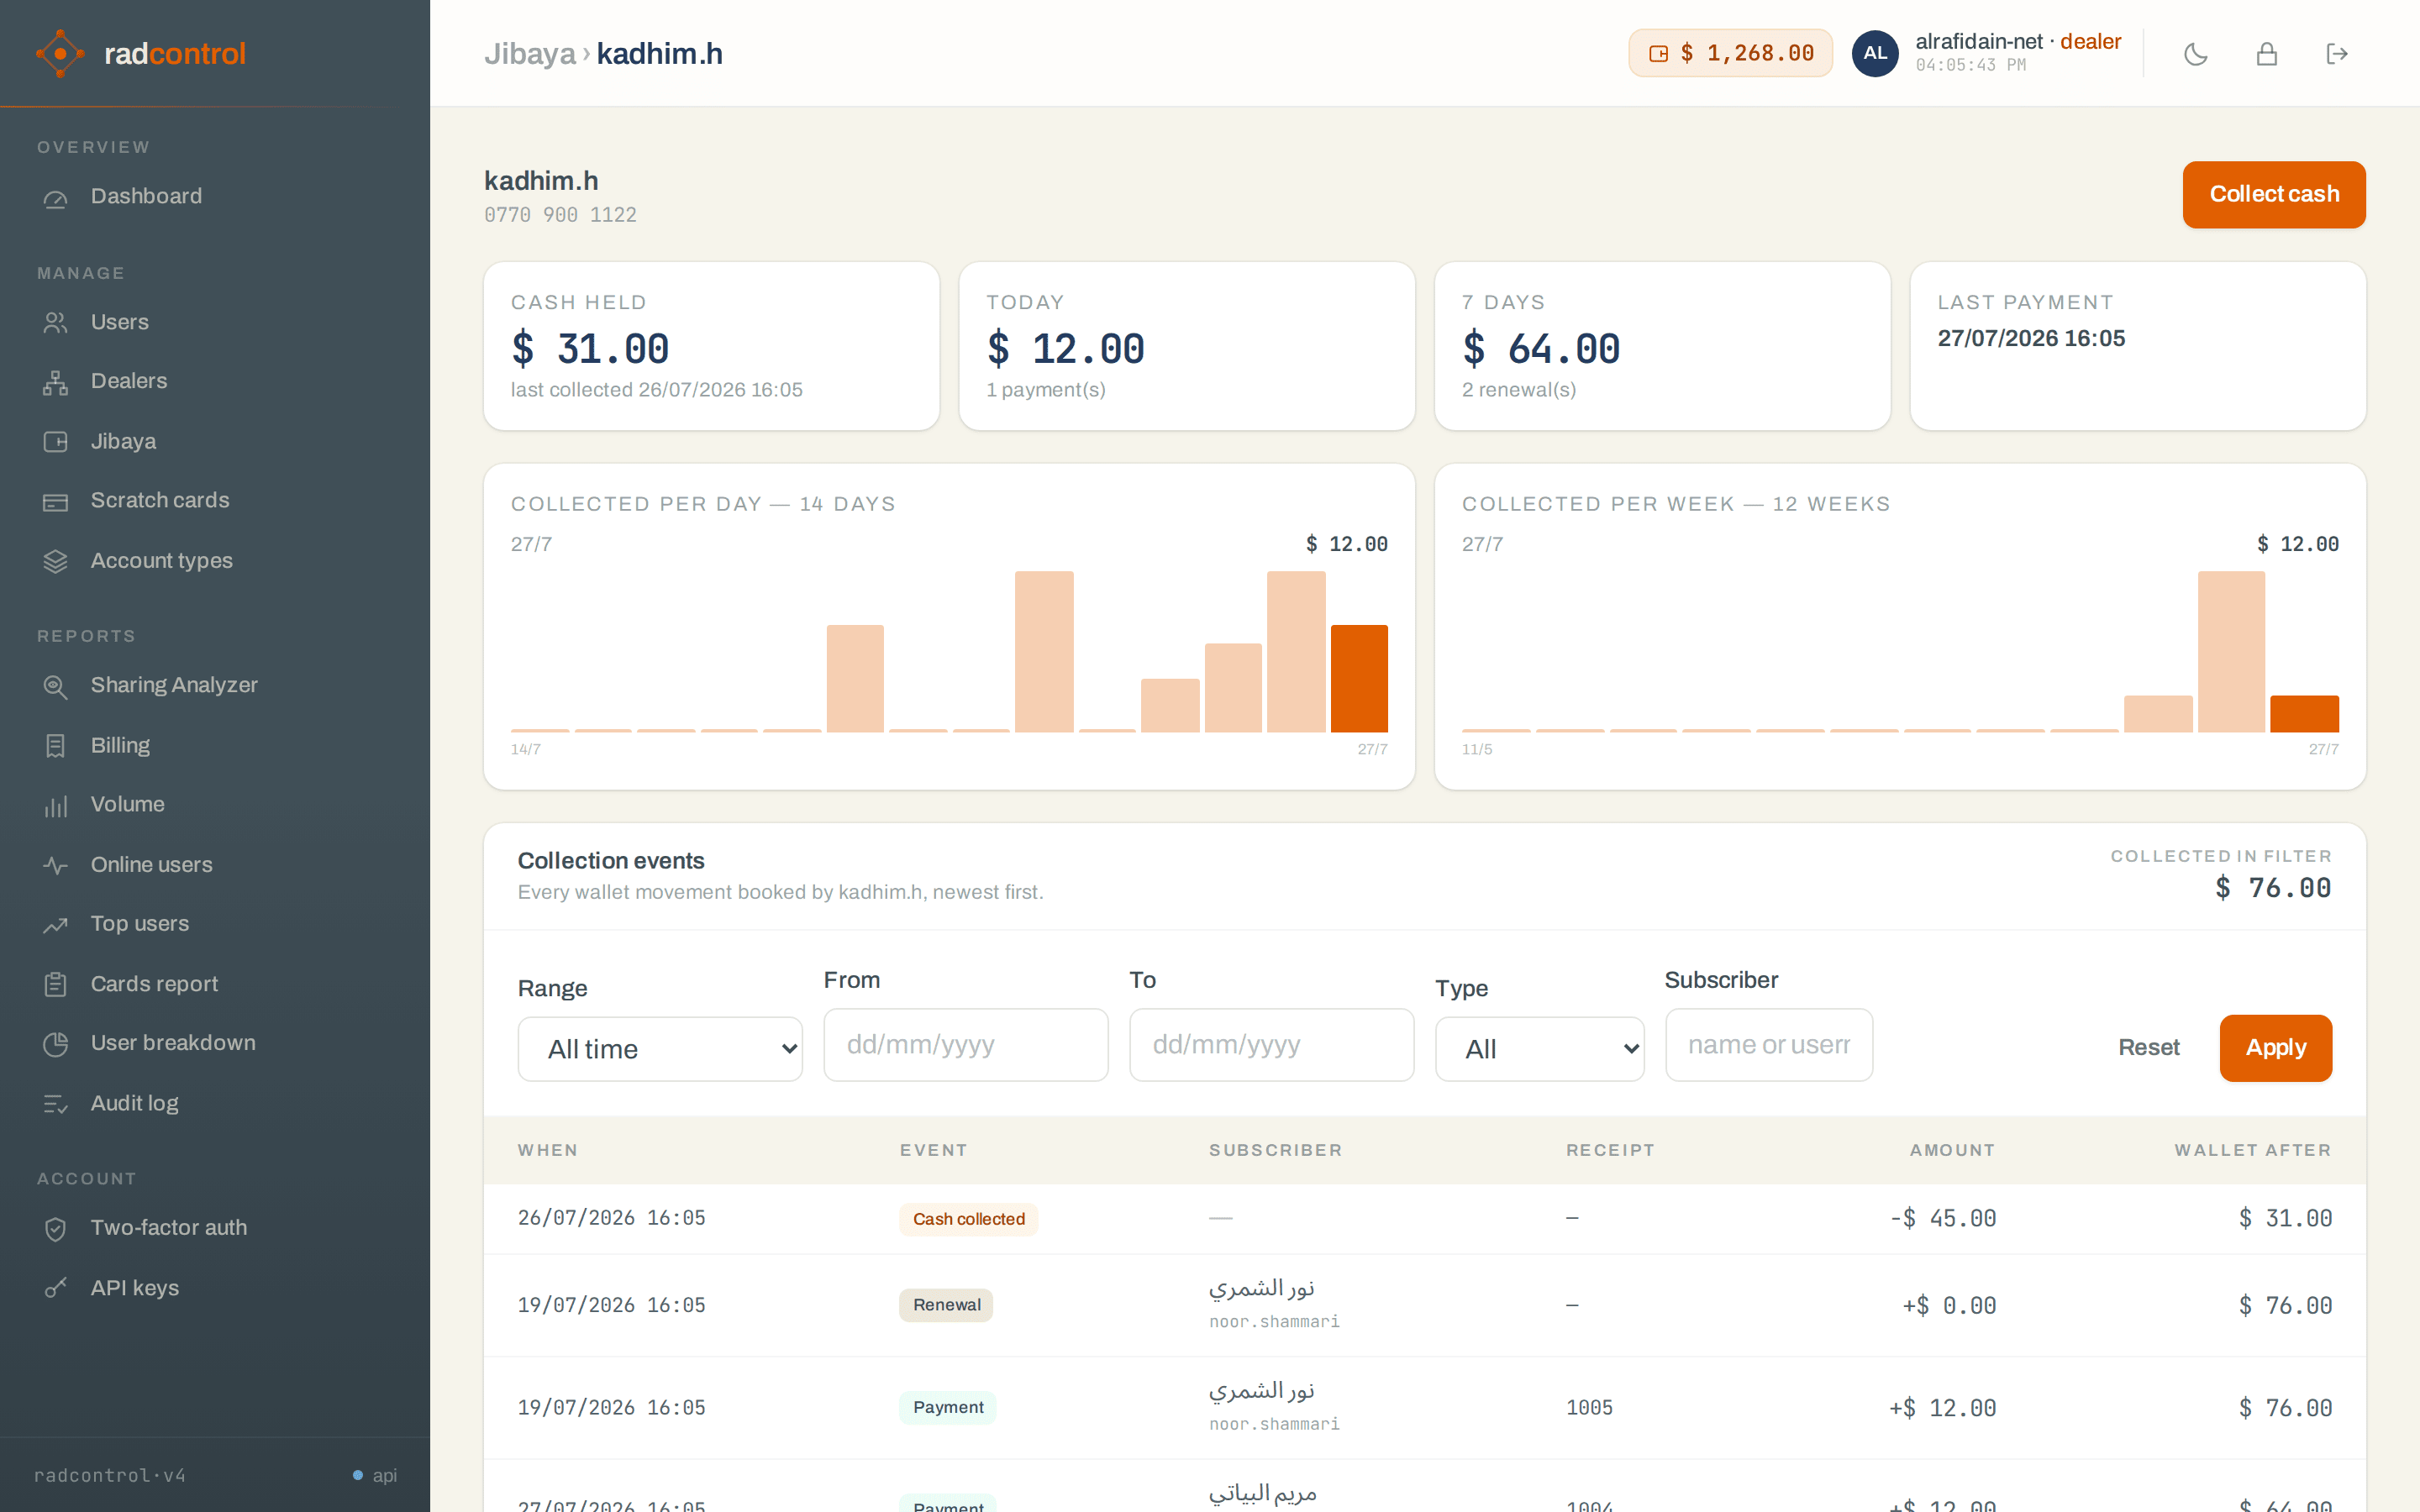Click the Volume bars icon
The height and width of the screenshot is (1512, 2420).
click(55, 806)
